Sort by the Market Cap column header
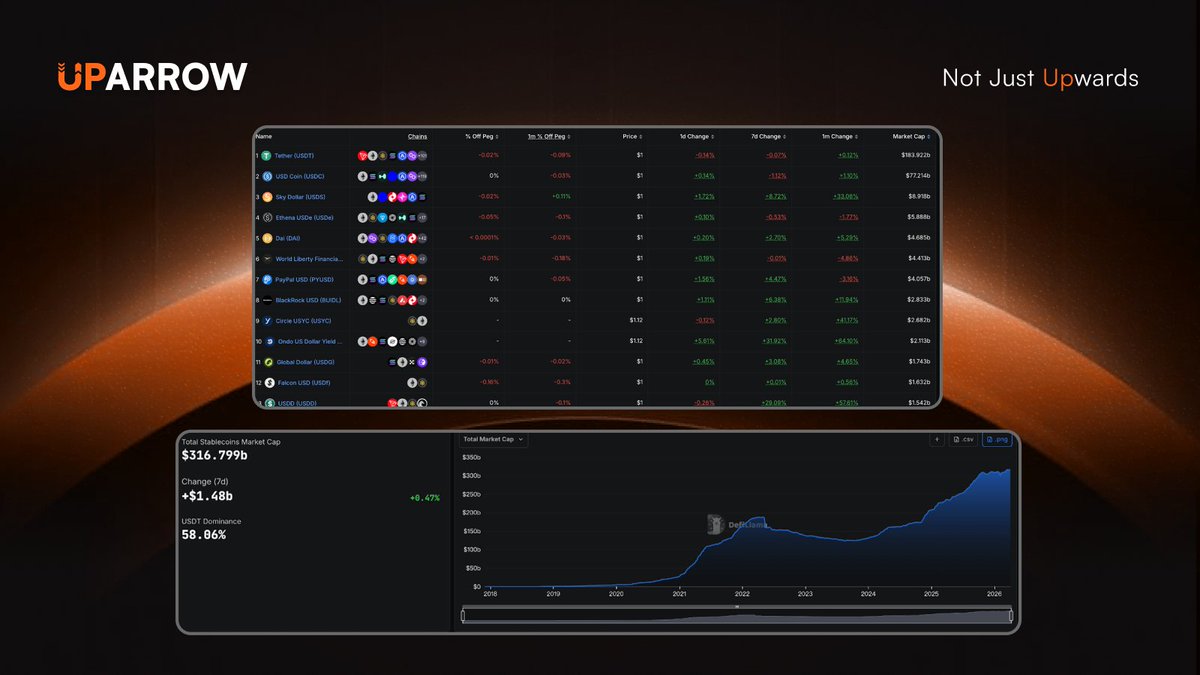1200x675 pixels. point(913,136)
